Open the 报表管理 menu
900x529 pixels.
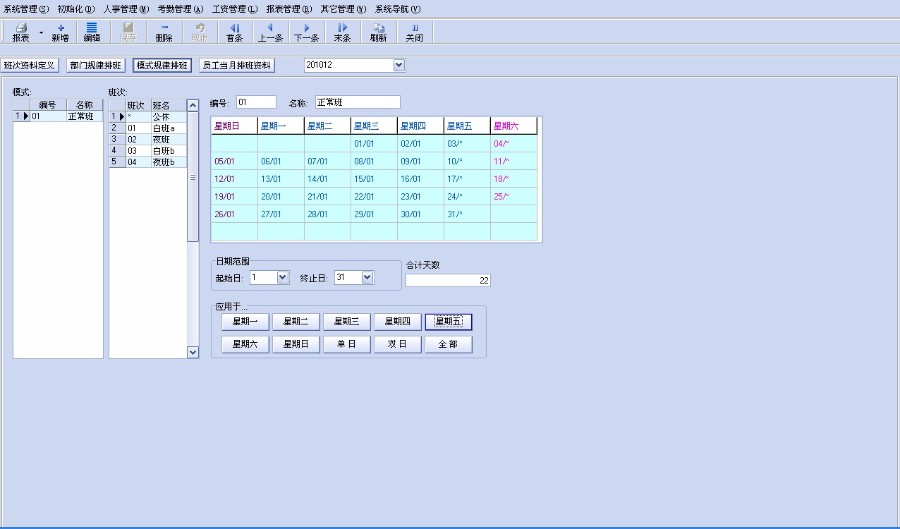[289, 9]
